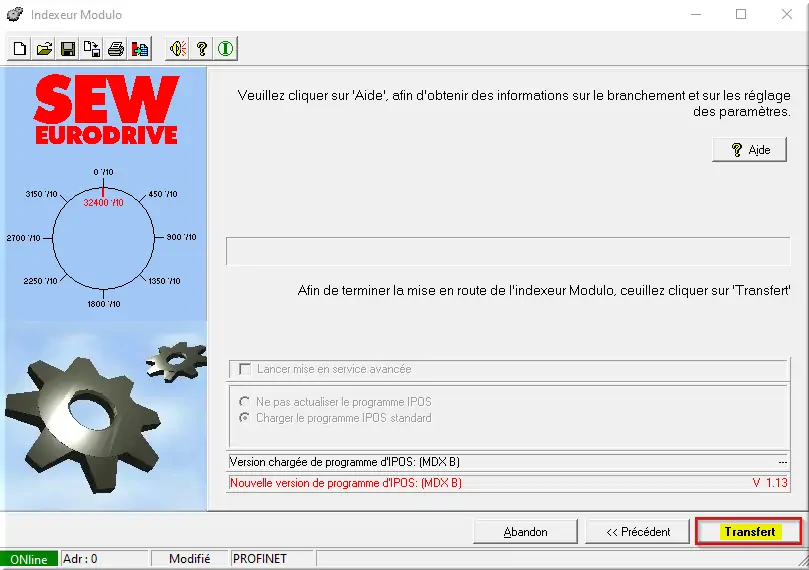809x570 pixels.
Task: Click the 0 '/10 dial label
Action: pyautogui.click(x=104, y=172)
